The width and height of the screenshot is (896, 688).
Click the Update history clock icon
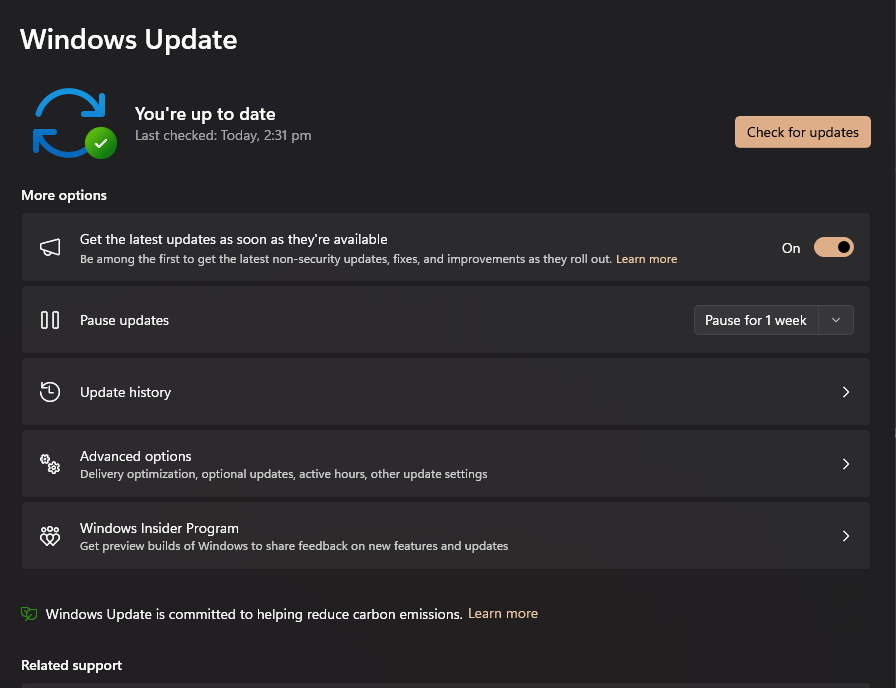50,392
